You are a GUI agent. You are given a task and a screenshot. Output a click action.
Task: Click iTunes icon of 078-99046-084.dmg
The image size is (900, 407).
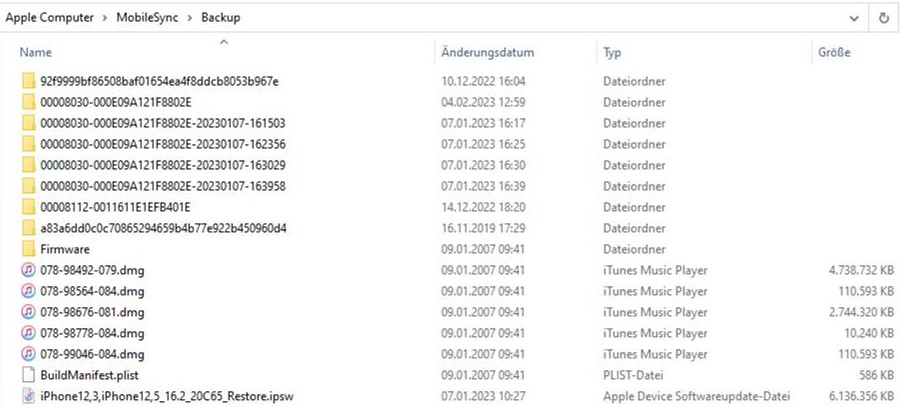tap(28, 354)
